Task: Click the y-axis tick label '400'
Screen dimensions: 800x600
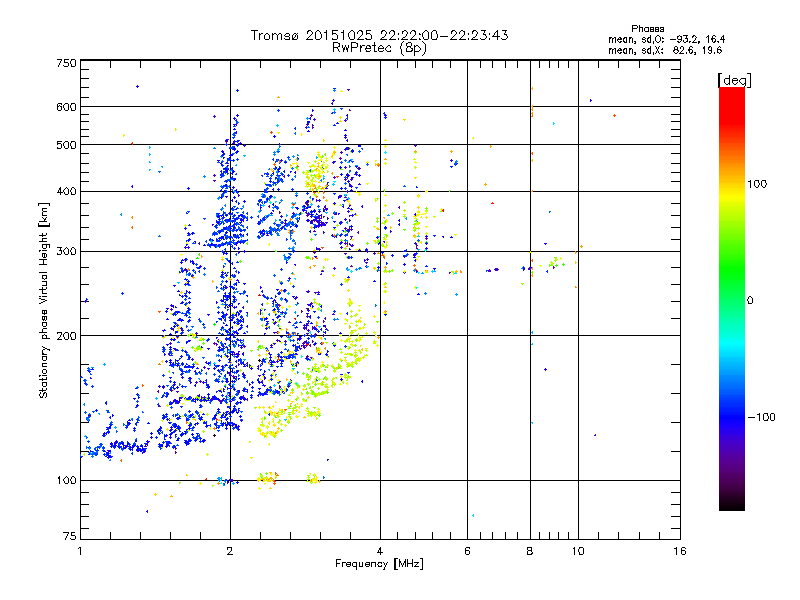Action: click(66, 192)
